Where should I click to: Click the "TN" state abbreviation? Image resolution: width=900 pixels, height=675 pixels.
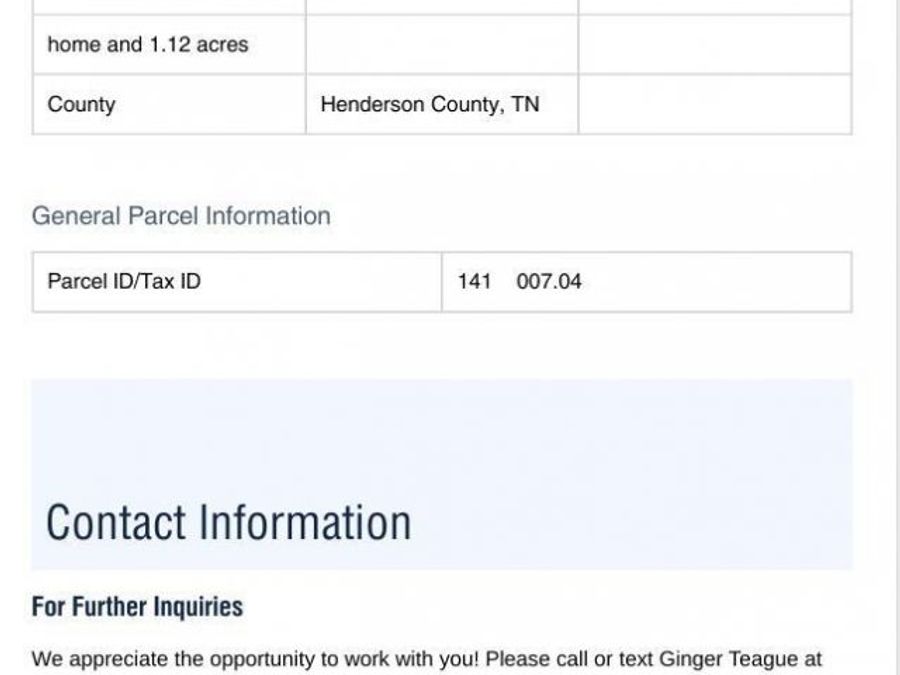(525, 104)
